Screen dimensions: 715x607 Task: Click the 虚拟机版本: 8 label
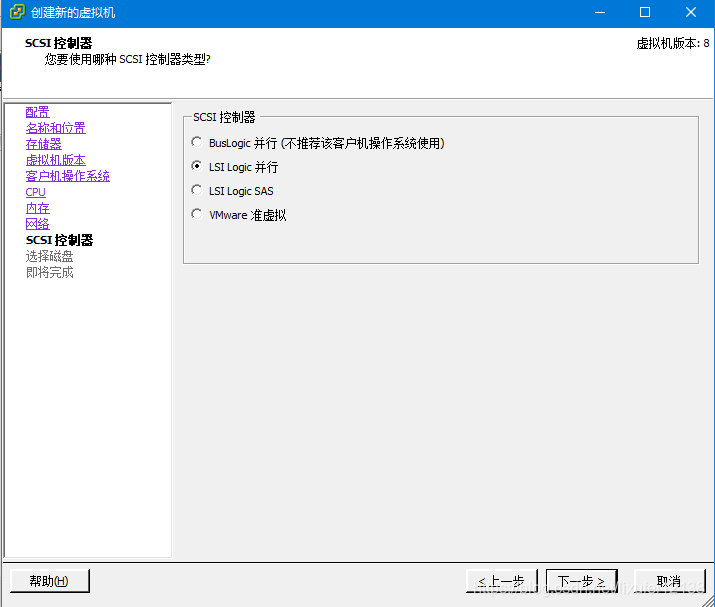coord(673,43)
